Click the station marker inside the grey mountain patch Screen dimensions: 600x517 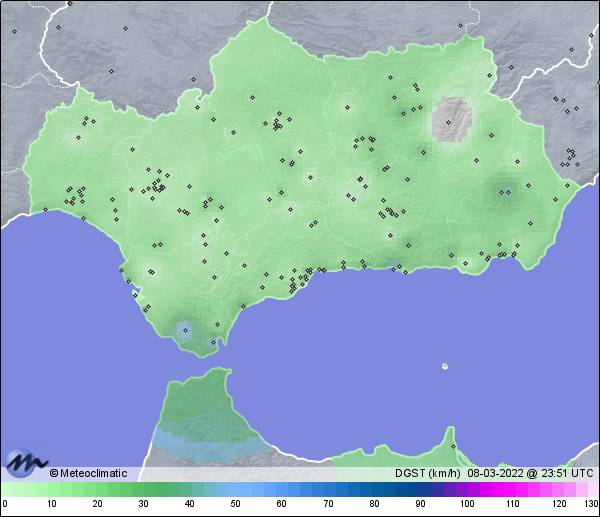(448, 122)
